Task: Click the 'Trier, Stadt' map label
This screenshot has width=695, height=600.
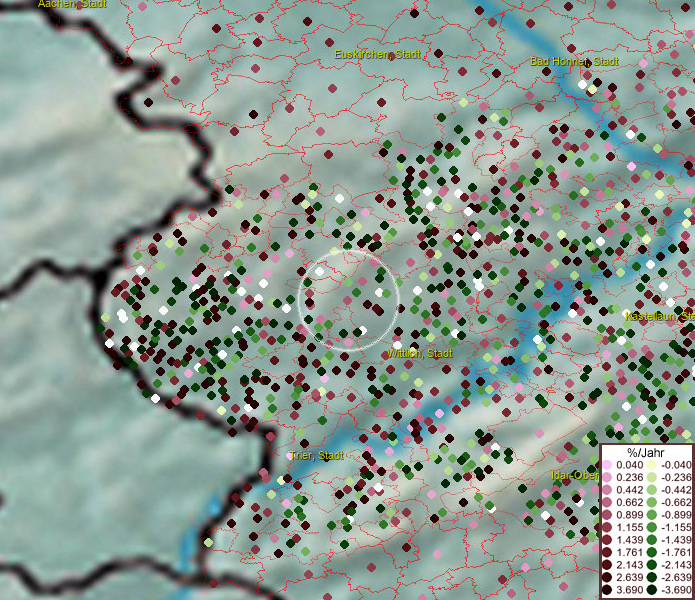Action: [316, 456]
